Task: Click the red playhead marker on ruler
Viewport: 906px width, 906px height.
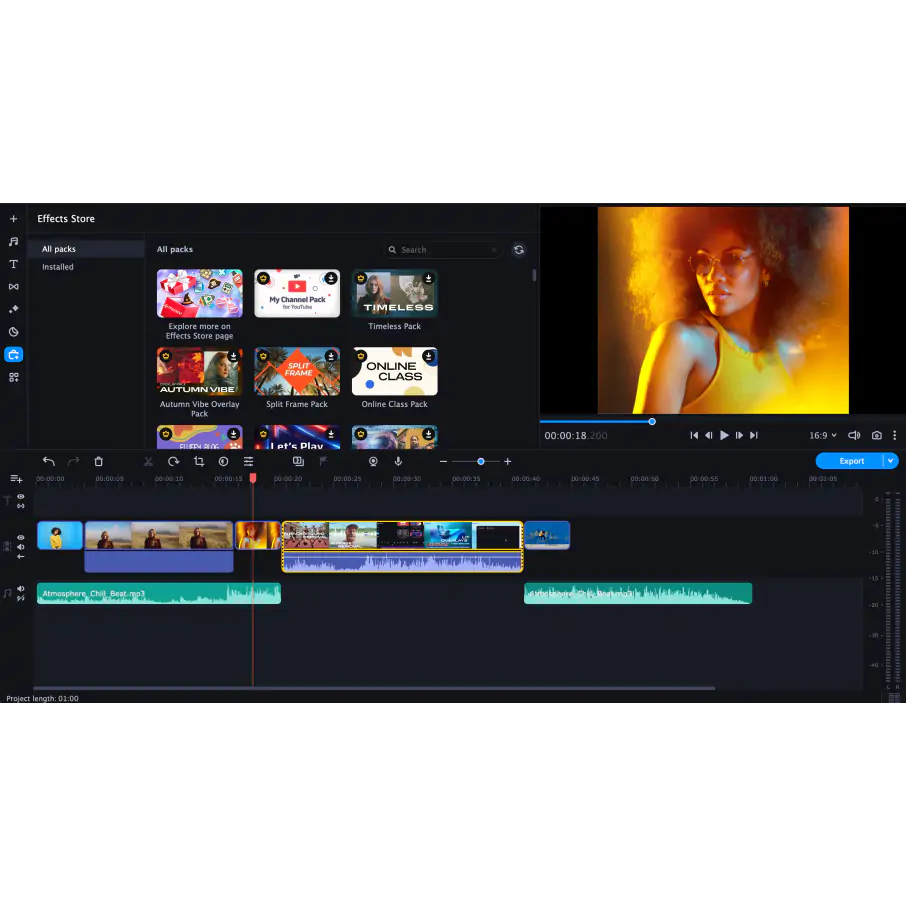Action: (x=253, y=478)
